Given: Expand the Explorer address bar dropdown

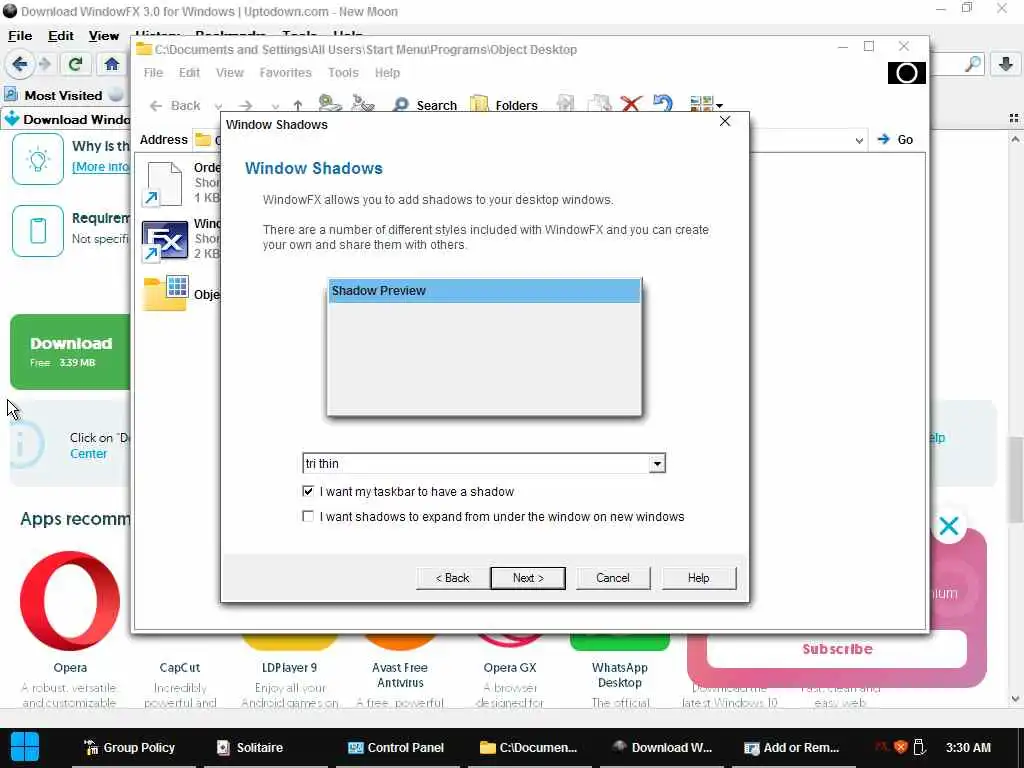Looking at the screenshot, I should [x=859, y=140].
